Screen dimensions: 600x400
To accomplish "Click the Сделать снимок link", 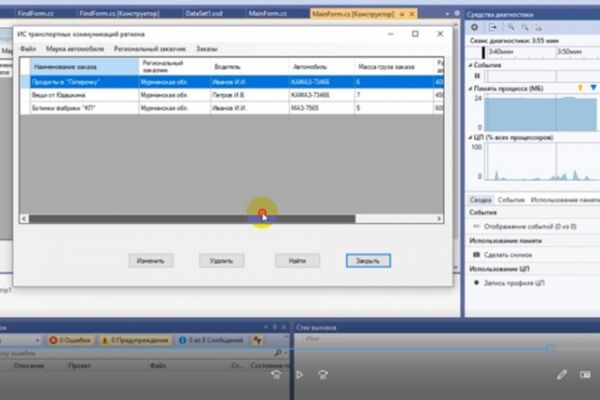I will tap(508, 255).
